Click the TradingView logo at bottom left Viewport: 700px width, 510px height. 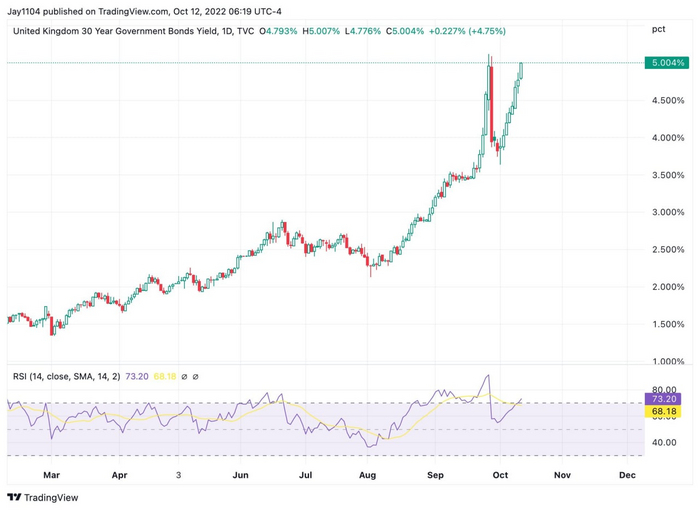point(43,497)
